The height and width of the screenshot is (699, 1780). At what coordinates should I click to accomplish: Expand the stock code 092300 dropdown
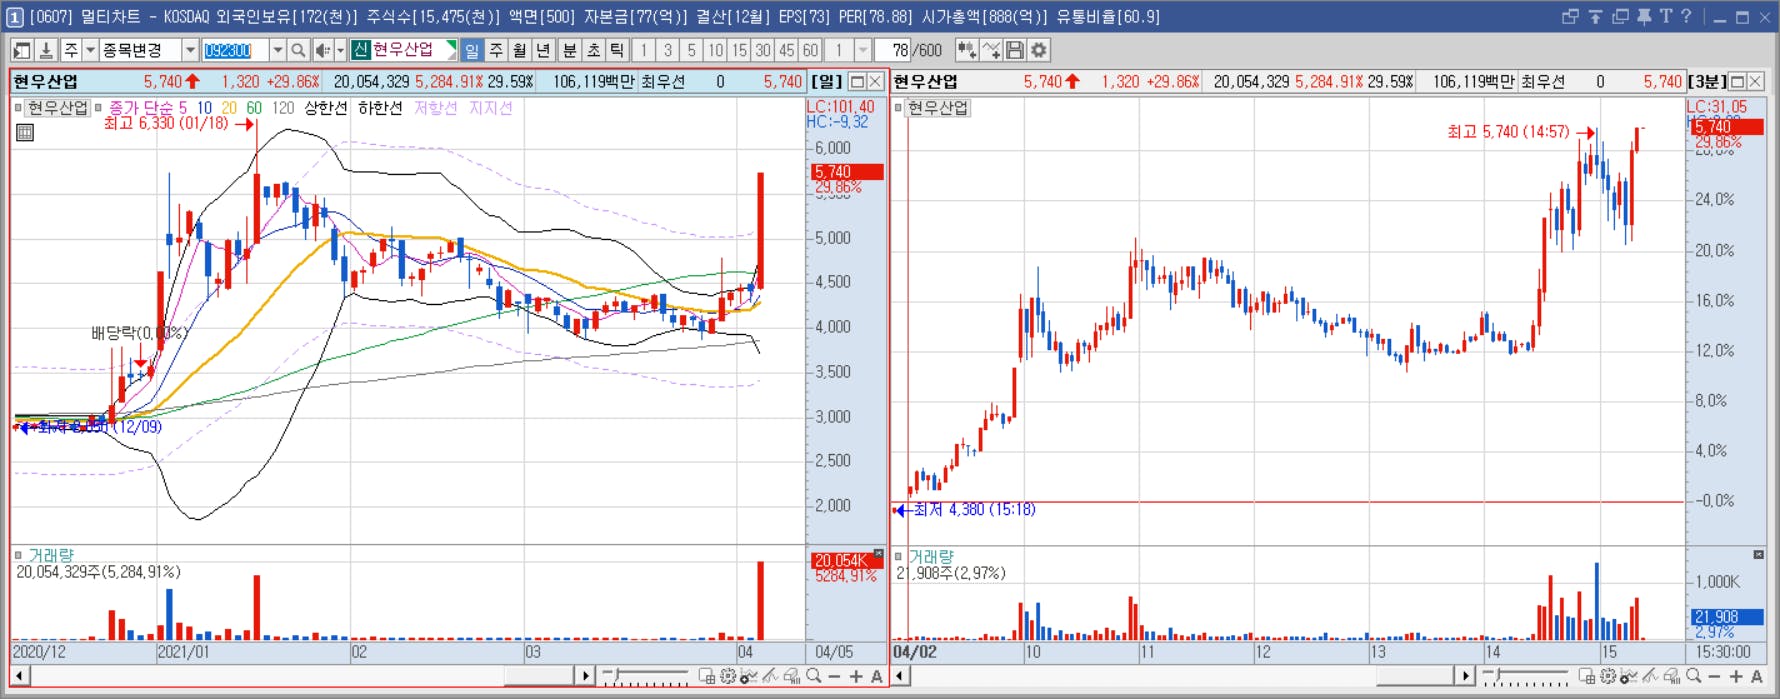pos(278,50)
